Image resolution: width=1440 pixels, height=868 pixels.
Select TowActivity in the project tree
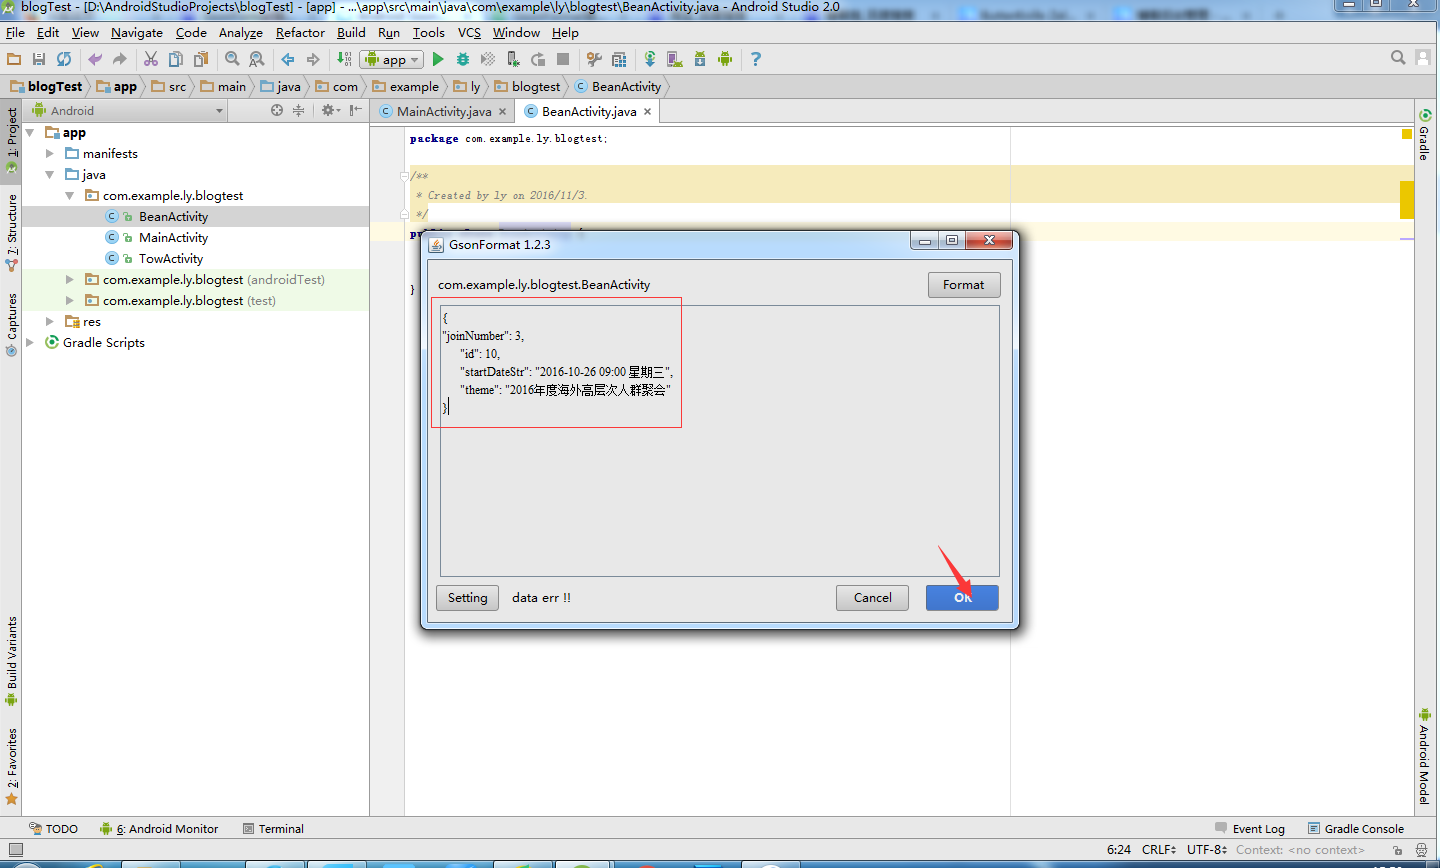point(171,258)
